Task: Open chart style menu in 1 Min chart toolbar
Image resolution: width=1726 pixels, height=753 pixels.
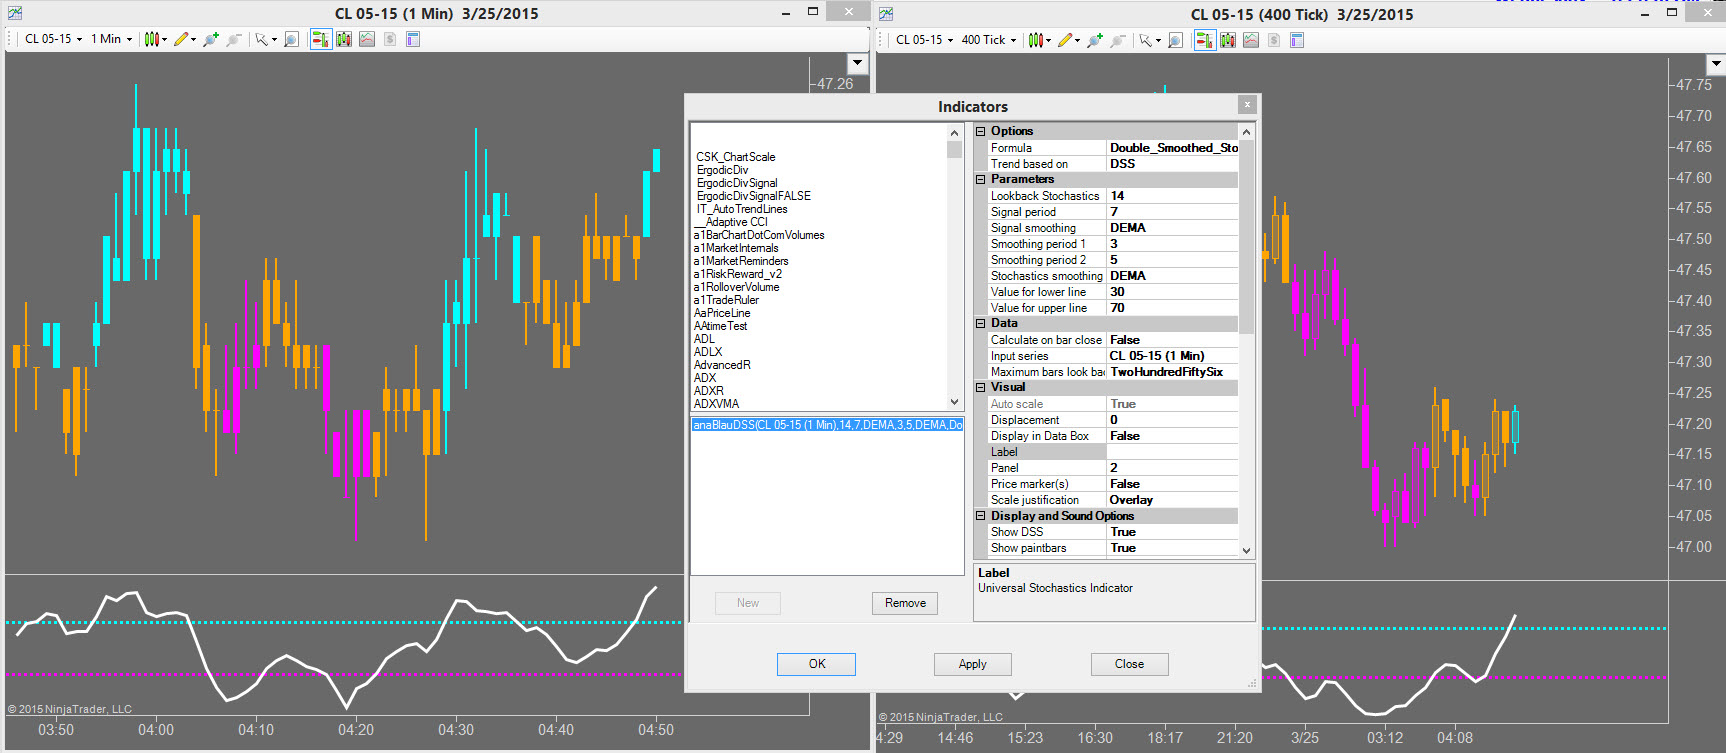Action: (154, 39)
